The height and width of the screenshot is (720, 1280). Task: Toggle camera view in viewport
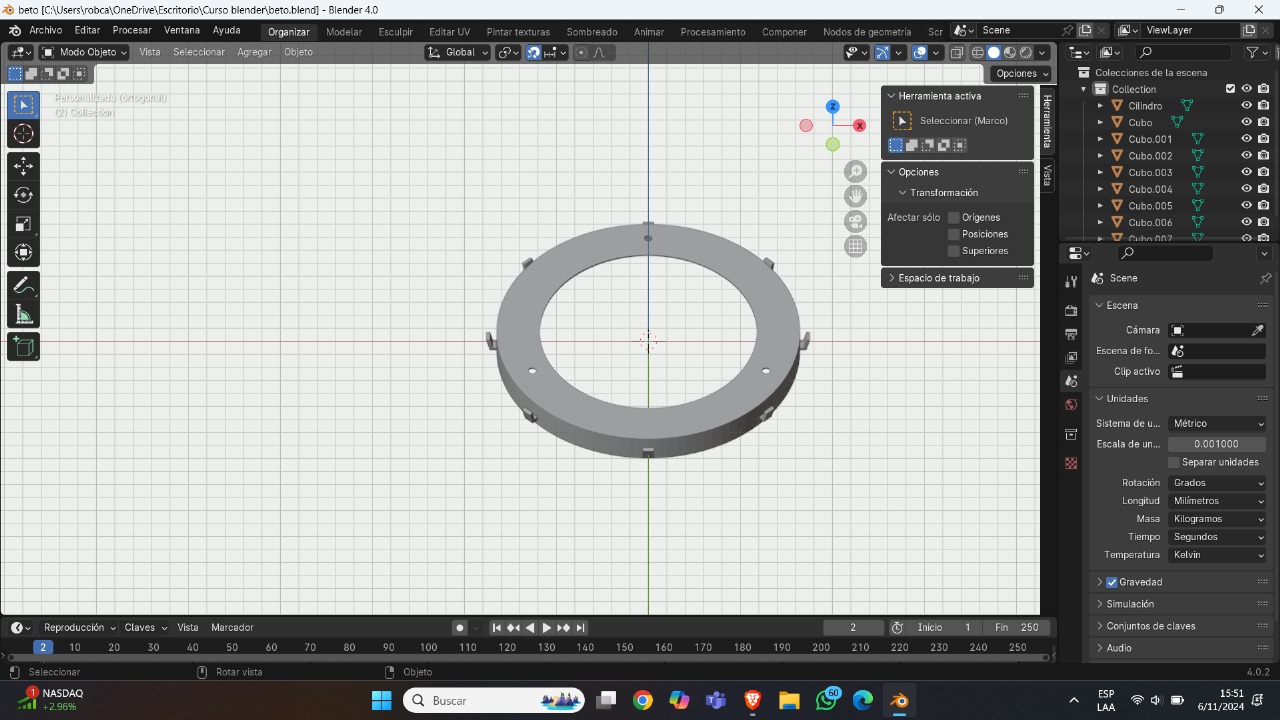pyautogui.click(x=855, y=221)
